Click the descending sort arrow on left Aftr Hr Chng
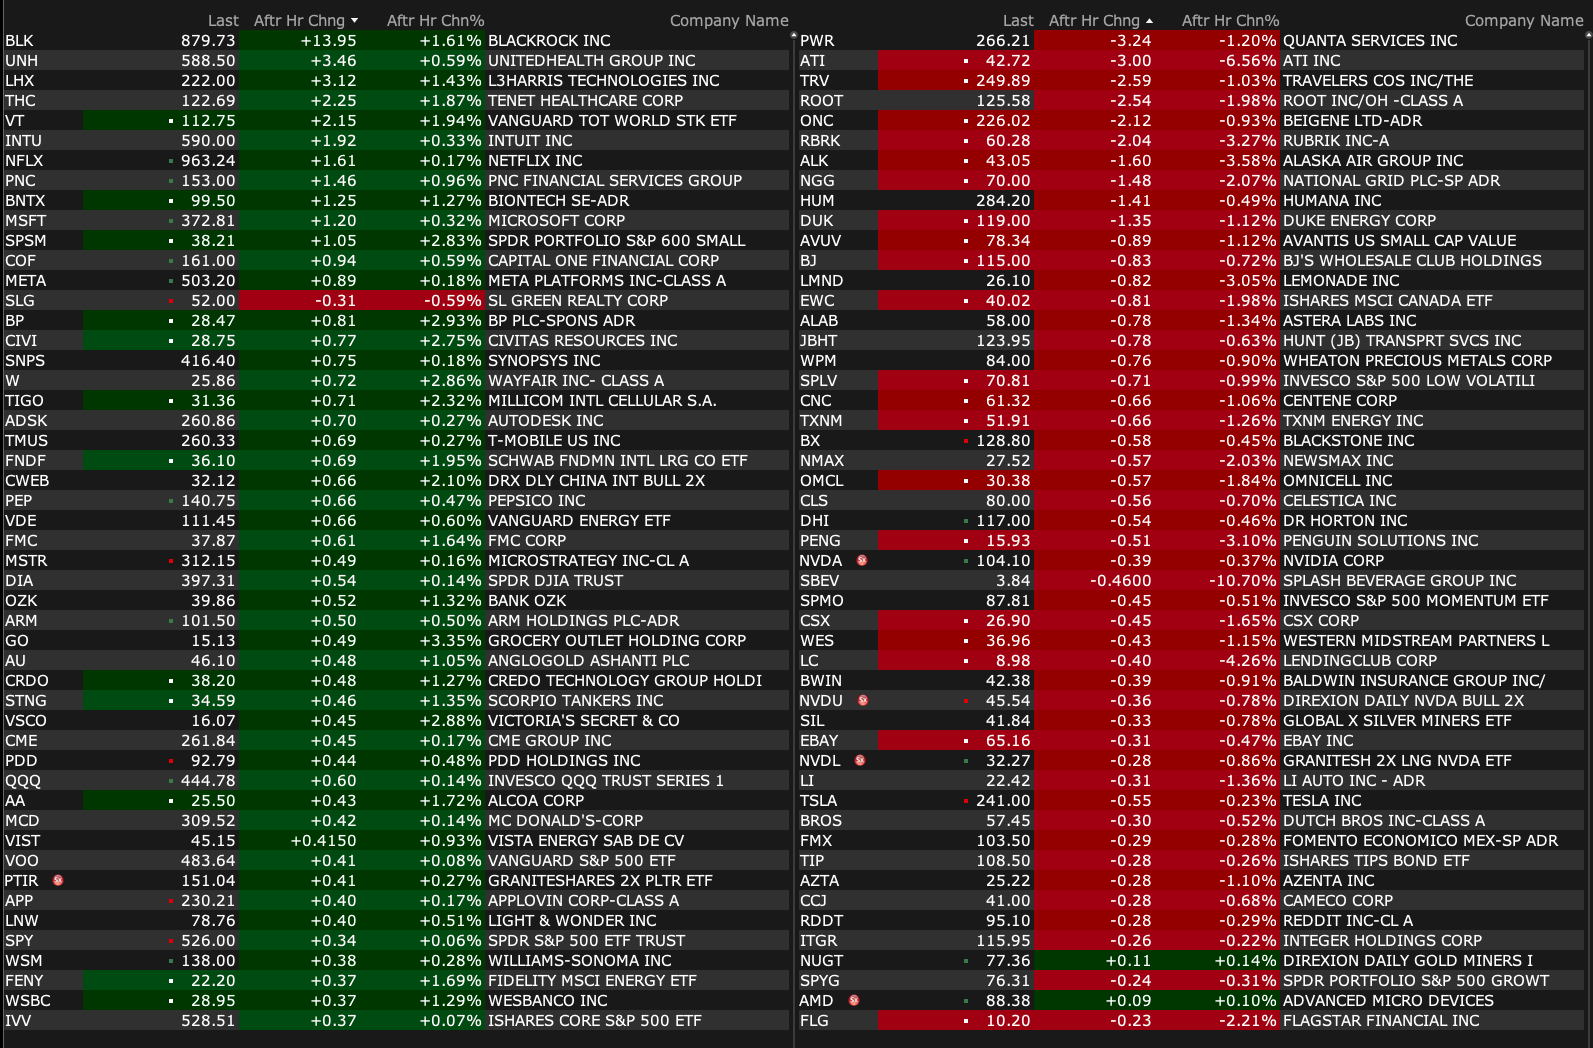This screenshot has height=1048, width=1593. [354, 21]
